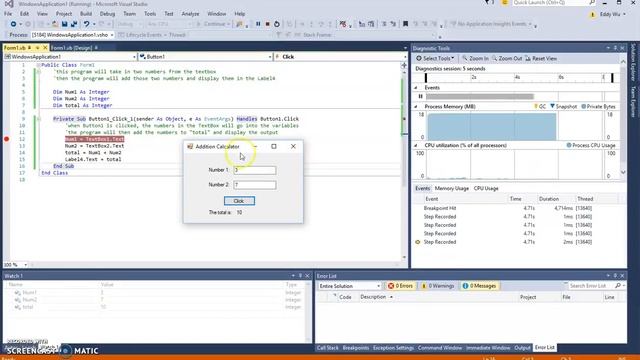The height and width of the screenshot is (360, 640).
Task: Click the notifications flag icon in title bar
Action: (487, 3)
